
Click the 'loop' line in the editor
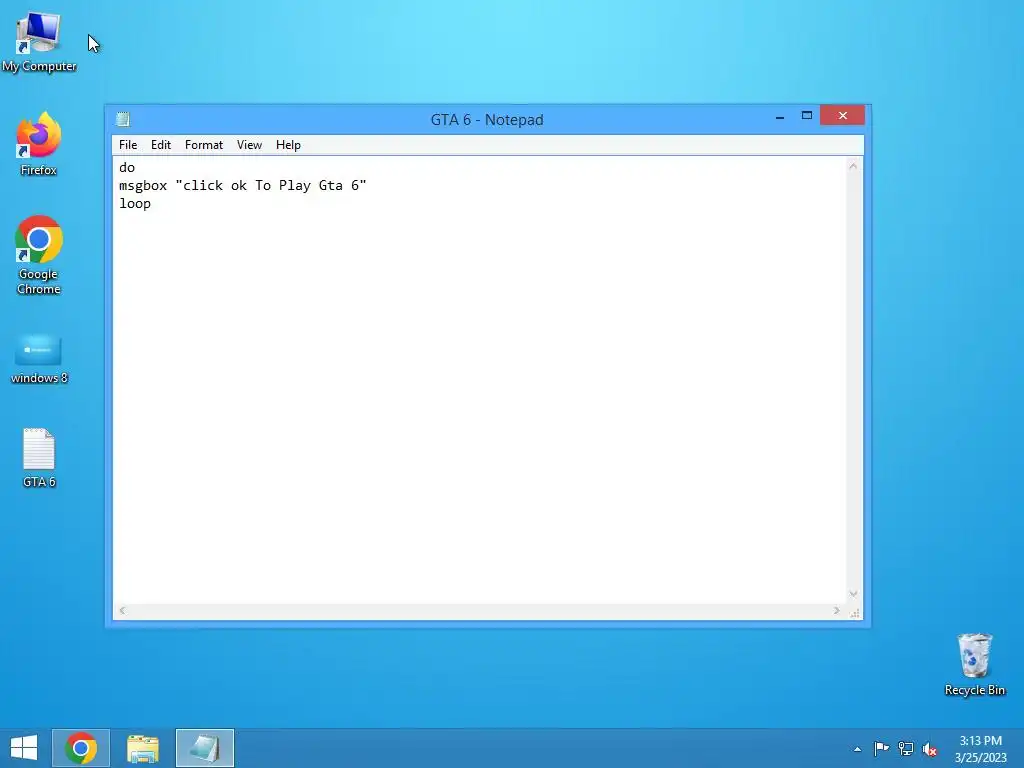pyautogui.click(x=135, y=204)
